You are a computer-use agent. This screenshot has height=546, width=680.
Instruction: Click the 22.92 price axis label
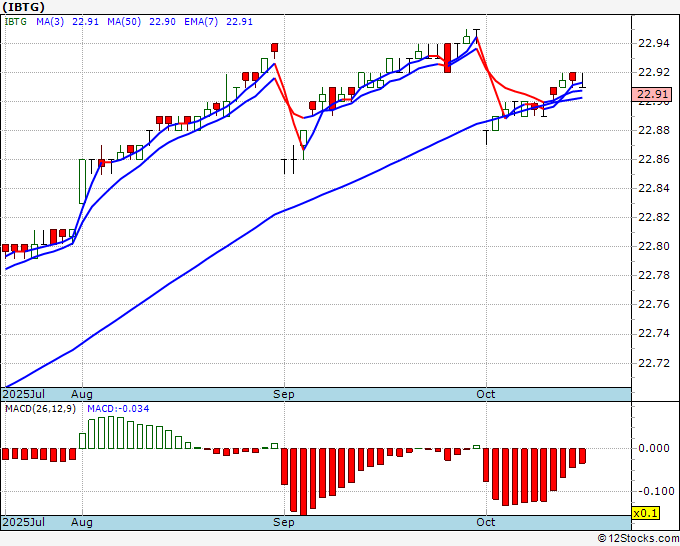coord(654,72)
